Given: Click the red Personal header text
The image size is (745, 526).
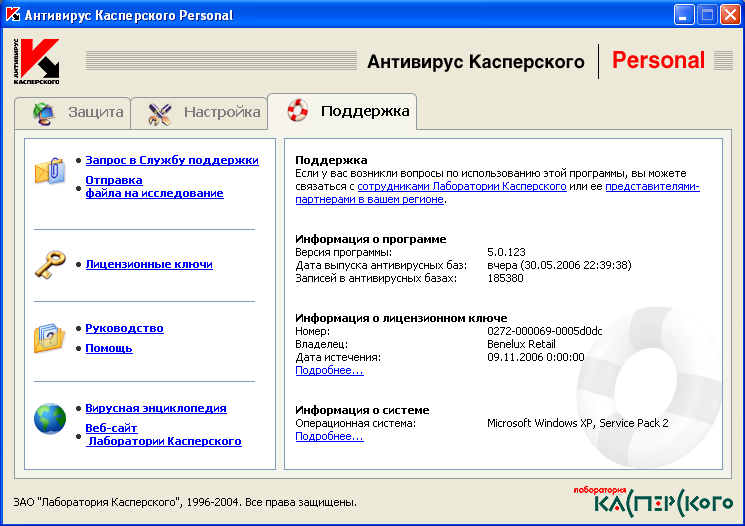Looking at the screenshot, I should 658,60.
